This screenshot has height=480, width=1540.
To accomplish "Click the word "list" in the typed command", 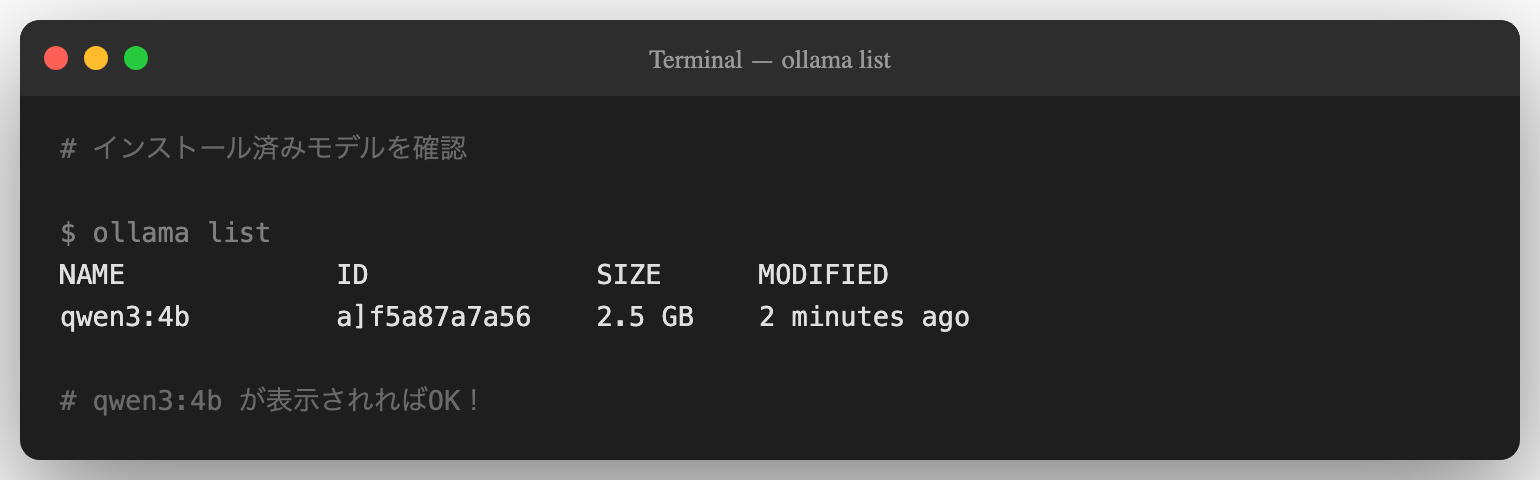I will click(239, 234).
